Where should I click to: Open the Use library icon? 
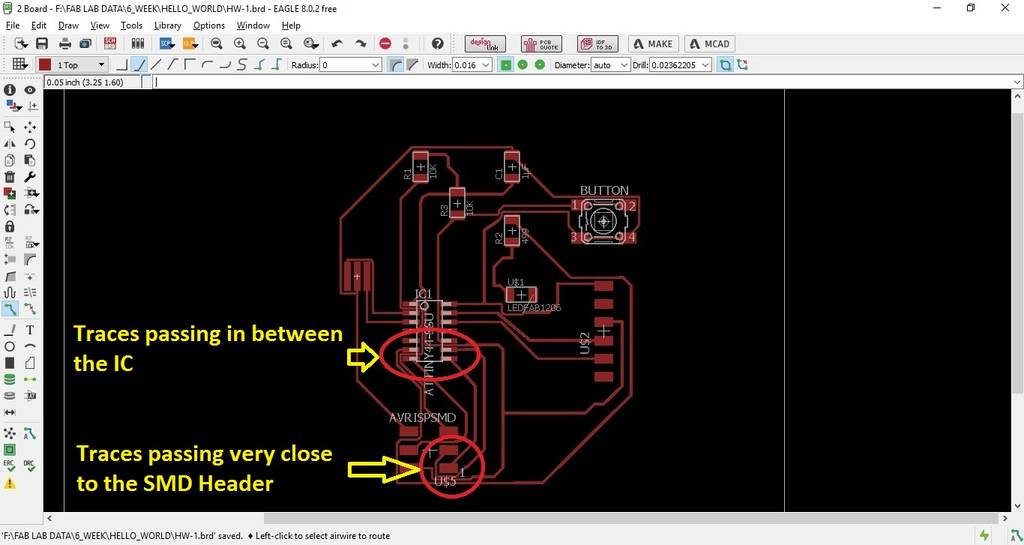coord(137,44)
